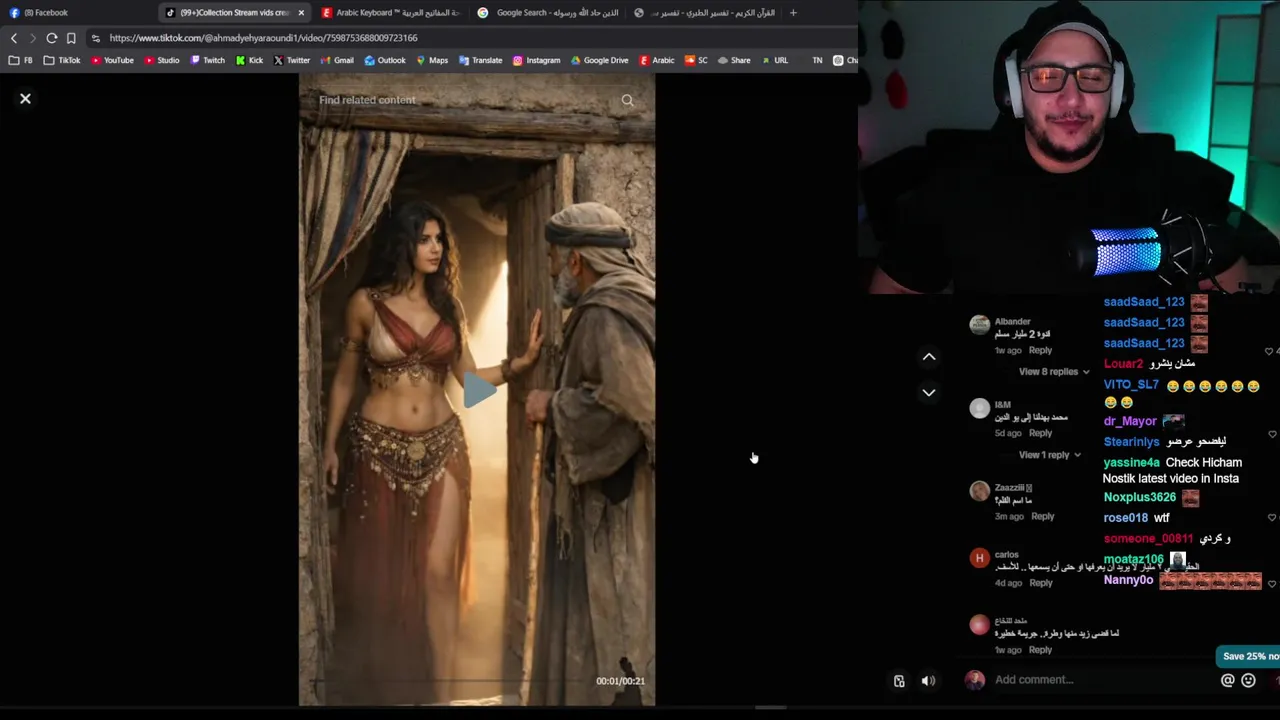Switch to the Quran Tafsir al-Tabari tab

(x=705, y=13)
